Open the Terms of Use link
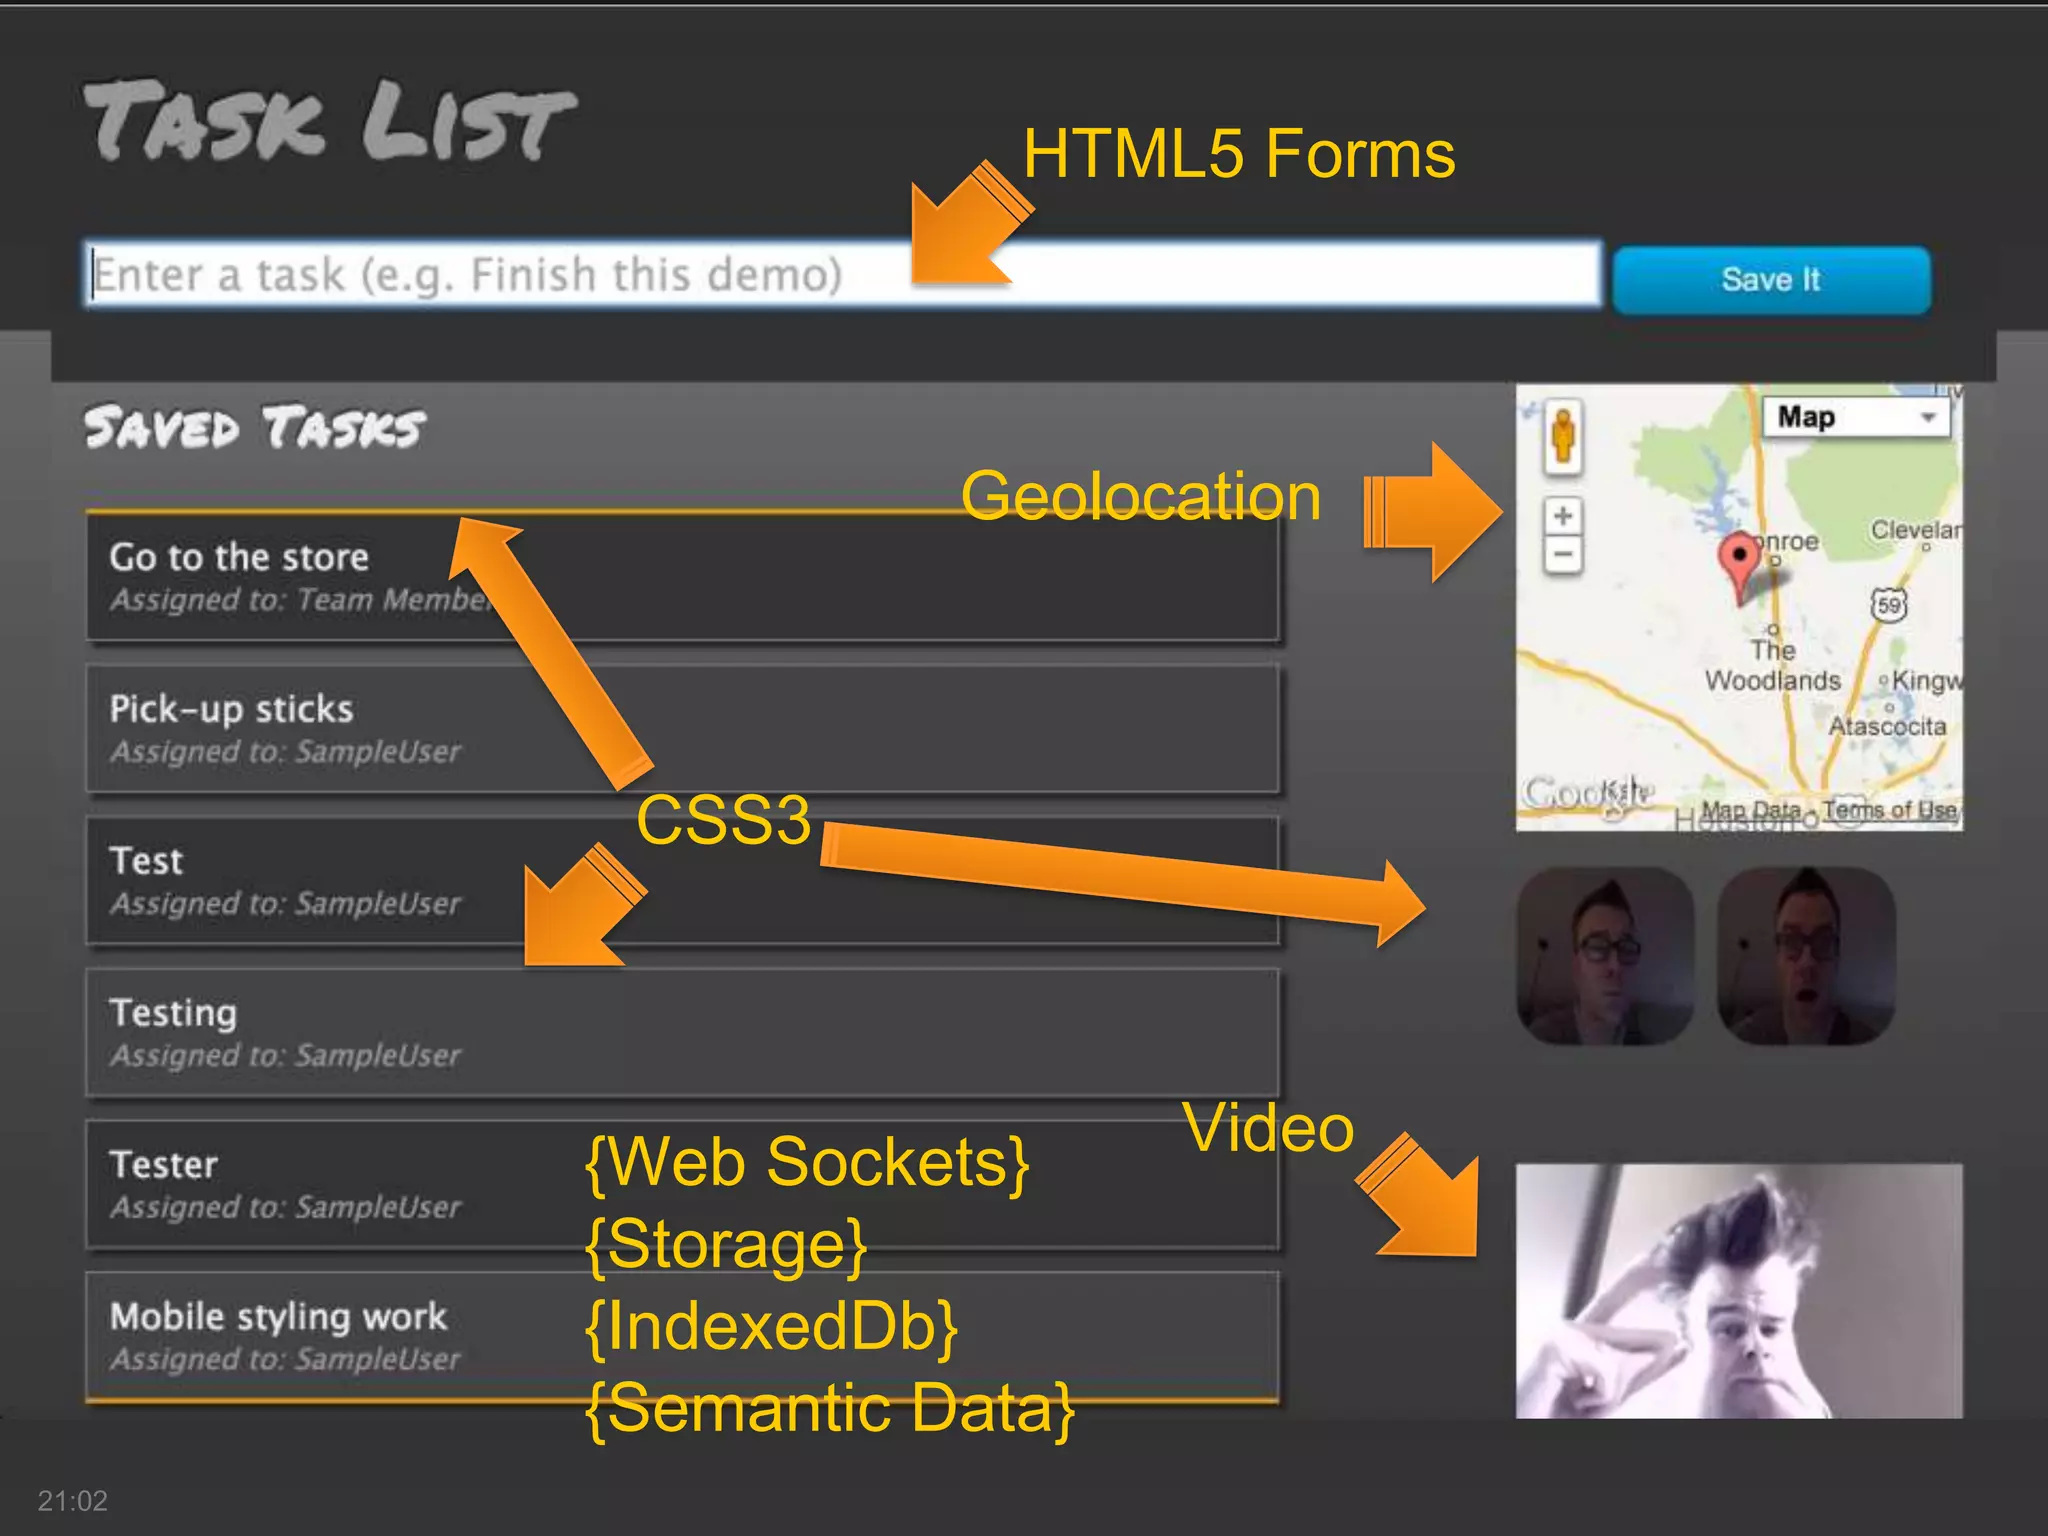This screenshot has width=2048, height=1536. click(1889, 810)
